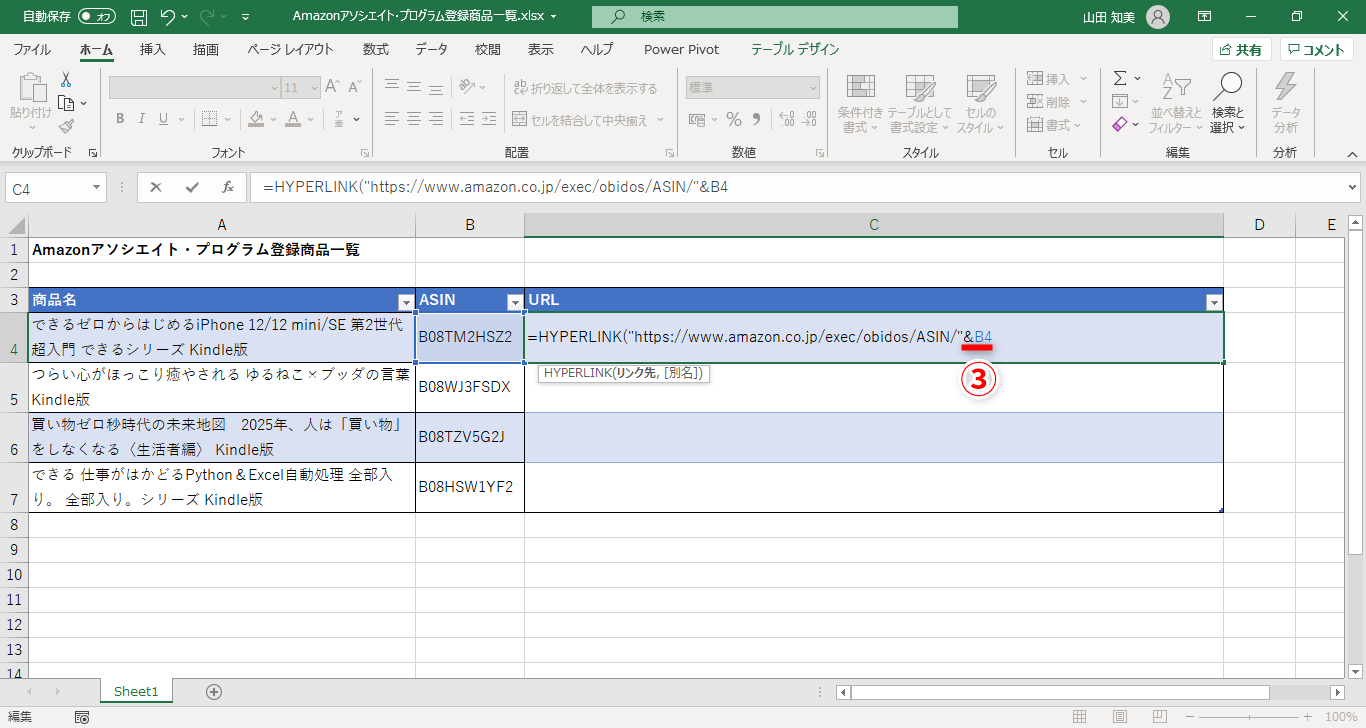Launch データ分析 analyze data
The width and height of the screenshot is (1366, 728).
pos(1286,104)
